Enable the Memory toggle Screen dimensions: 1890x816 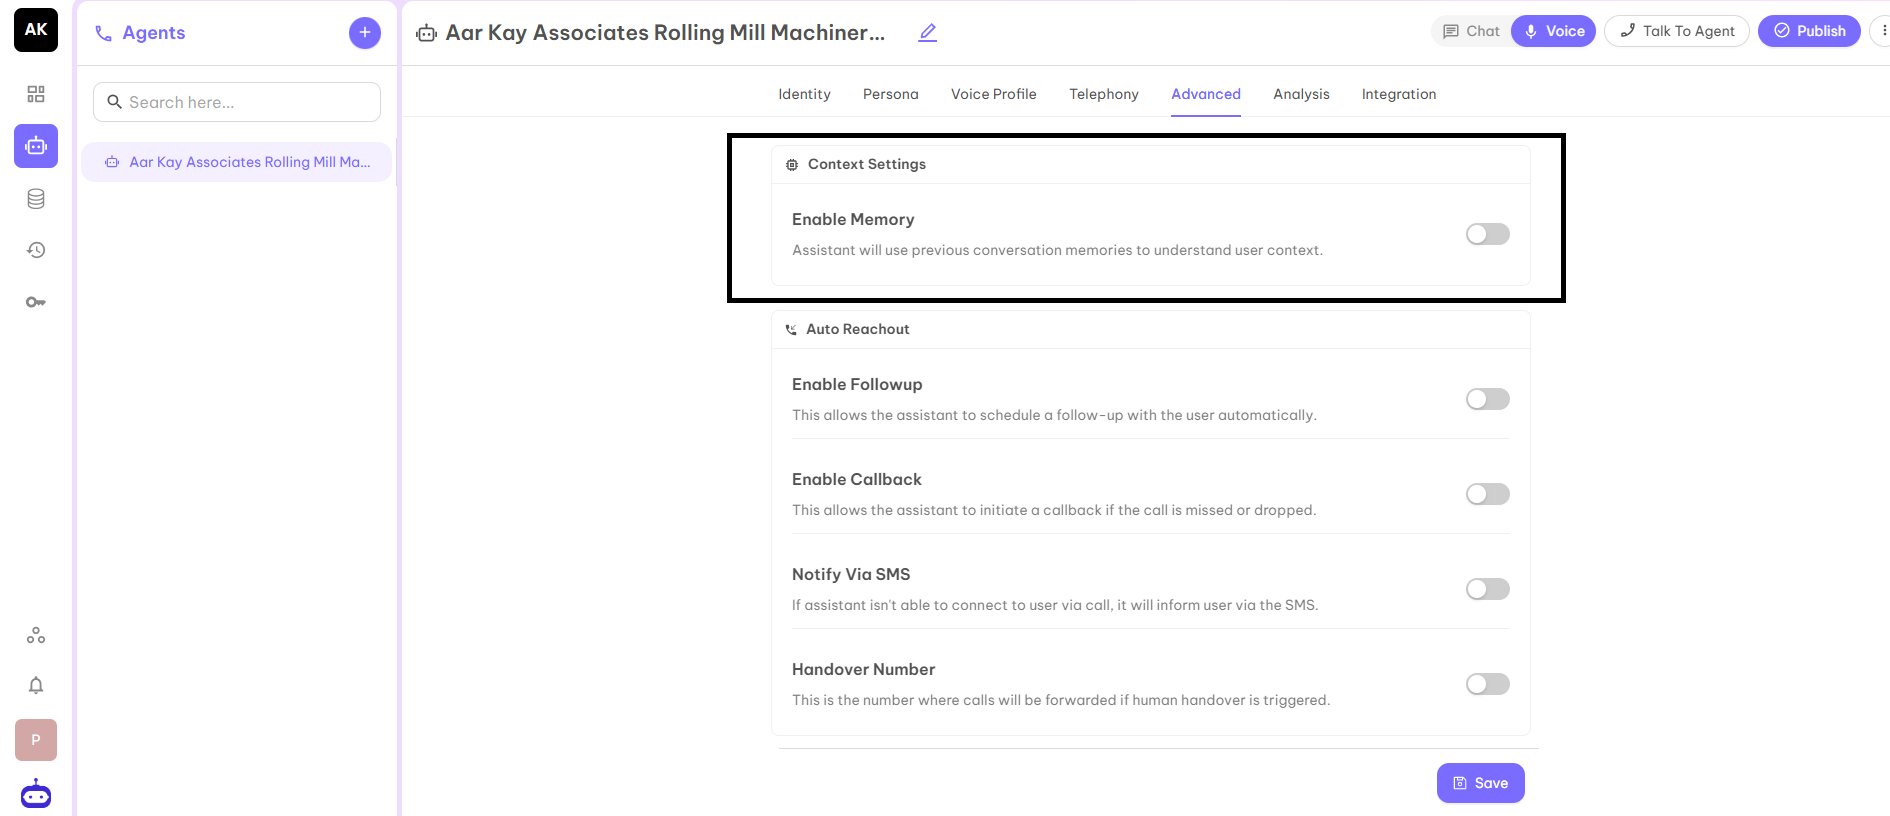click(x=1487, y=233)
